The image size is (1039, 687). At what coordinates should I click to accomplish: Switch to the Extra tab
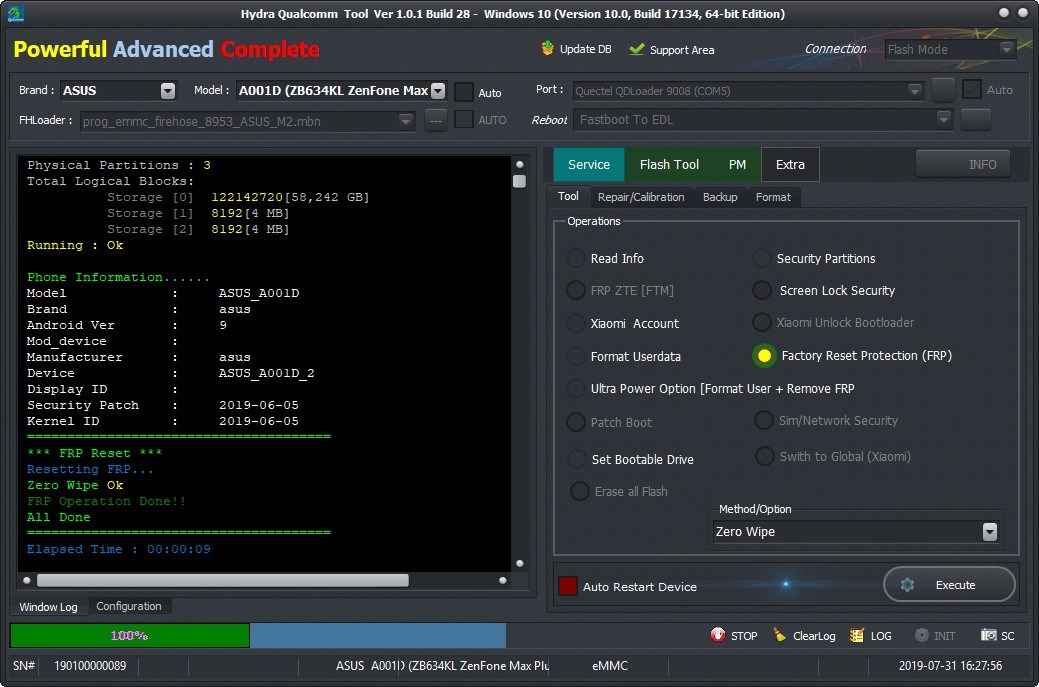coord(790,164)
